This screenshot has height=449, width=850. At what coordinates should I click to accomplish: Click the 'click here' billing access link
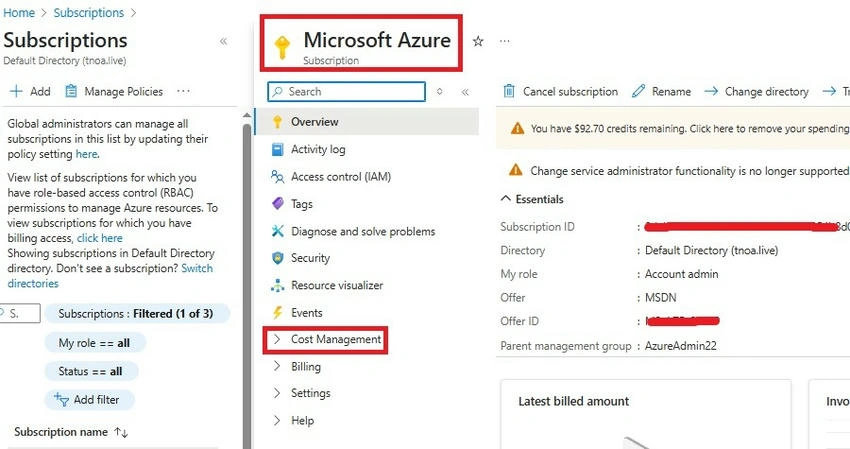[100, 238]
